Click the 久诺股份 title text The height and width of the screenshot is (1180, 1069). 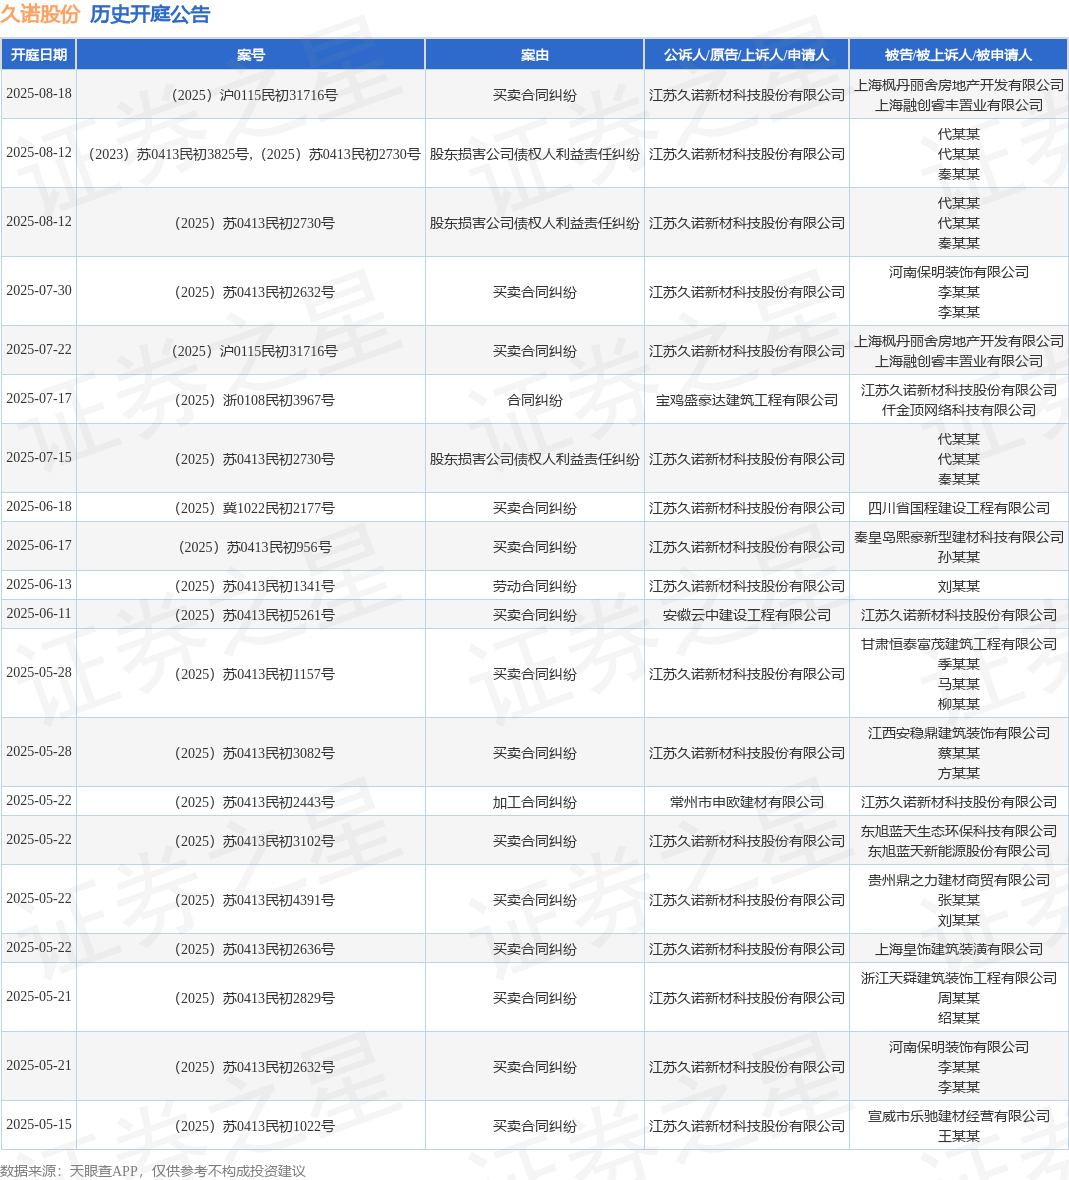(x=40, y=14)
